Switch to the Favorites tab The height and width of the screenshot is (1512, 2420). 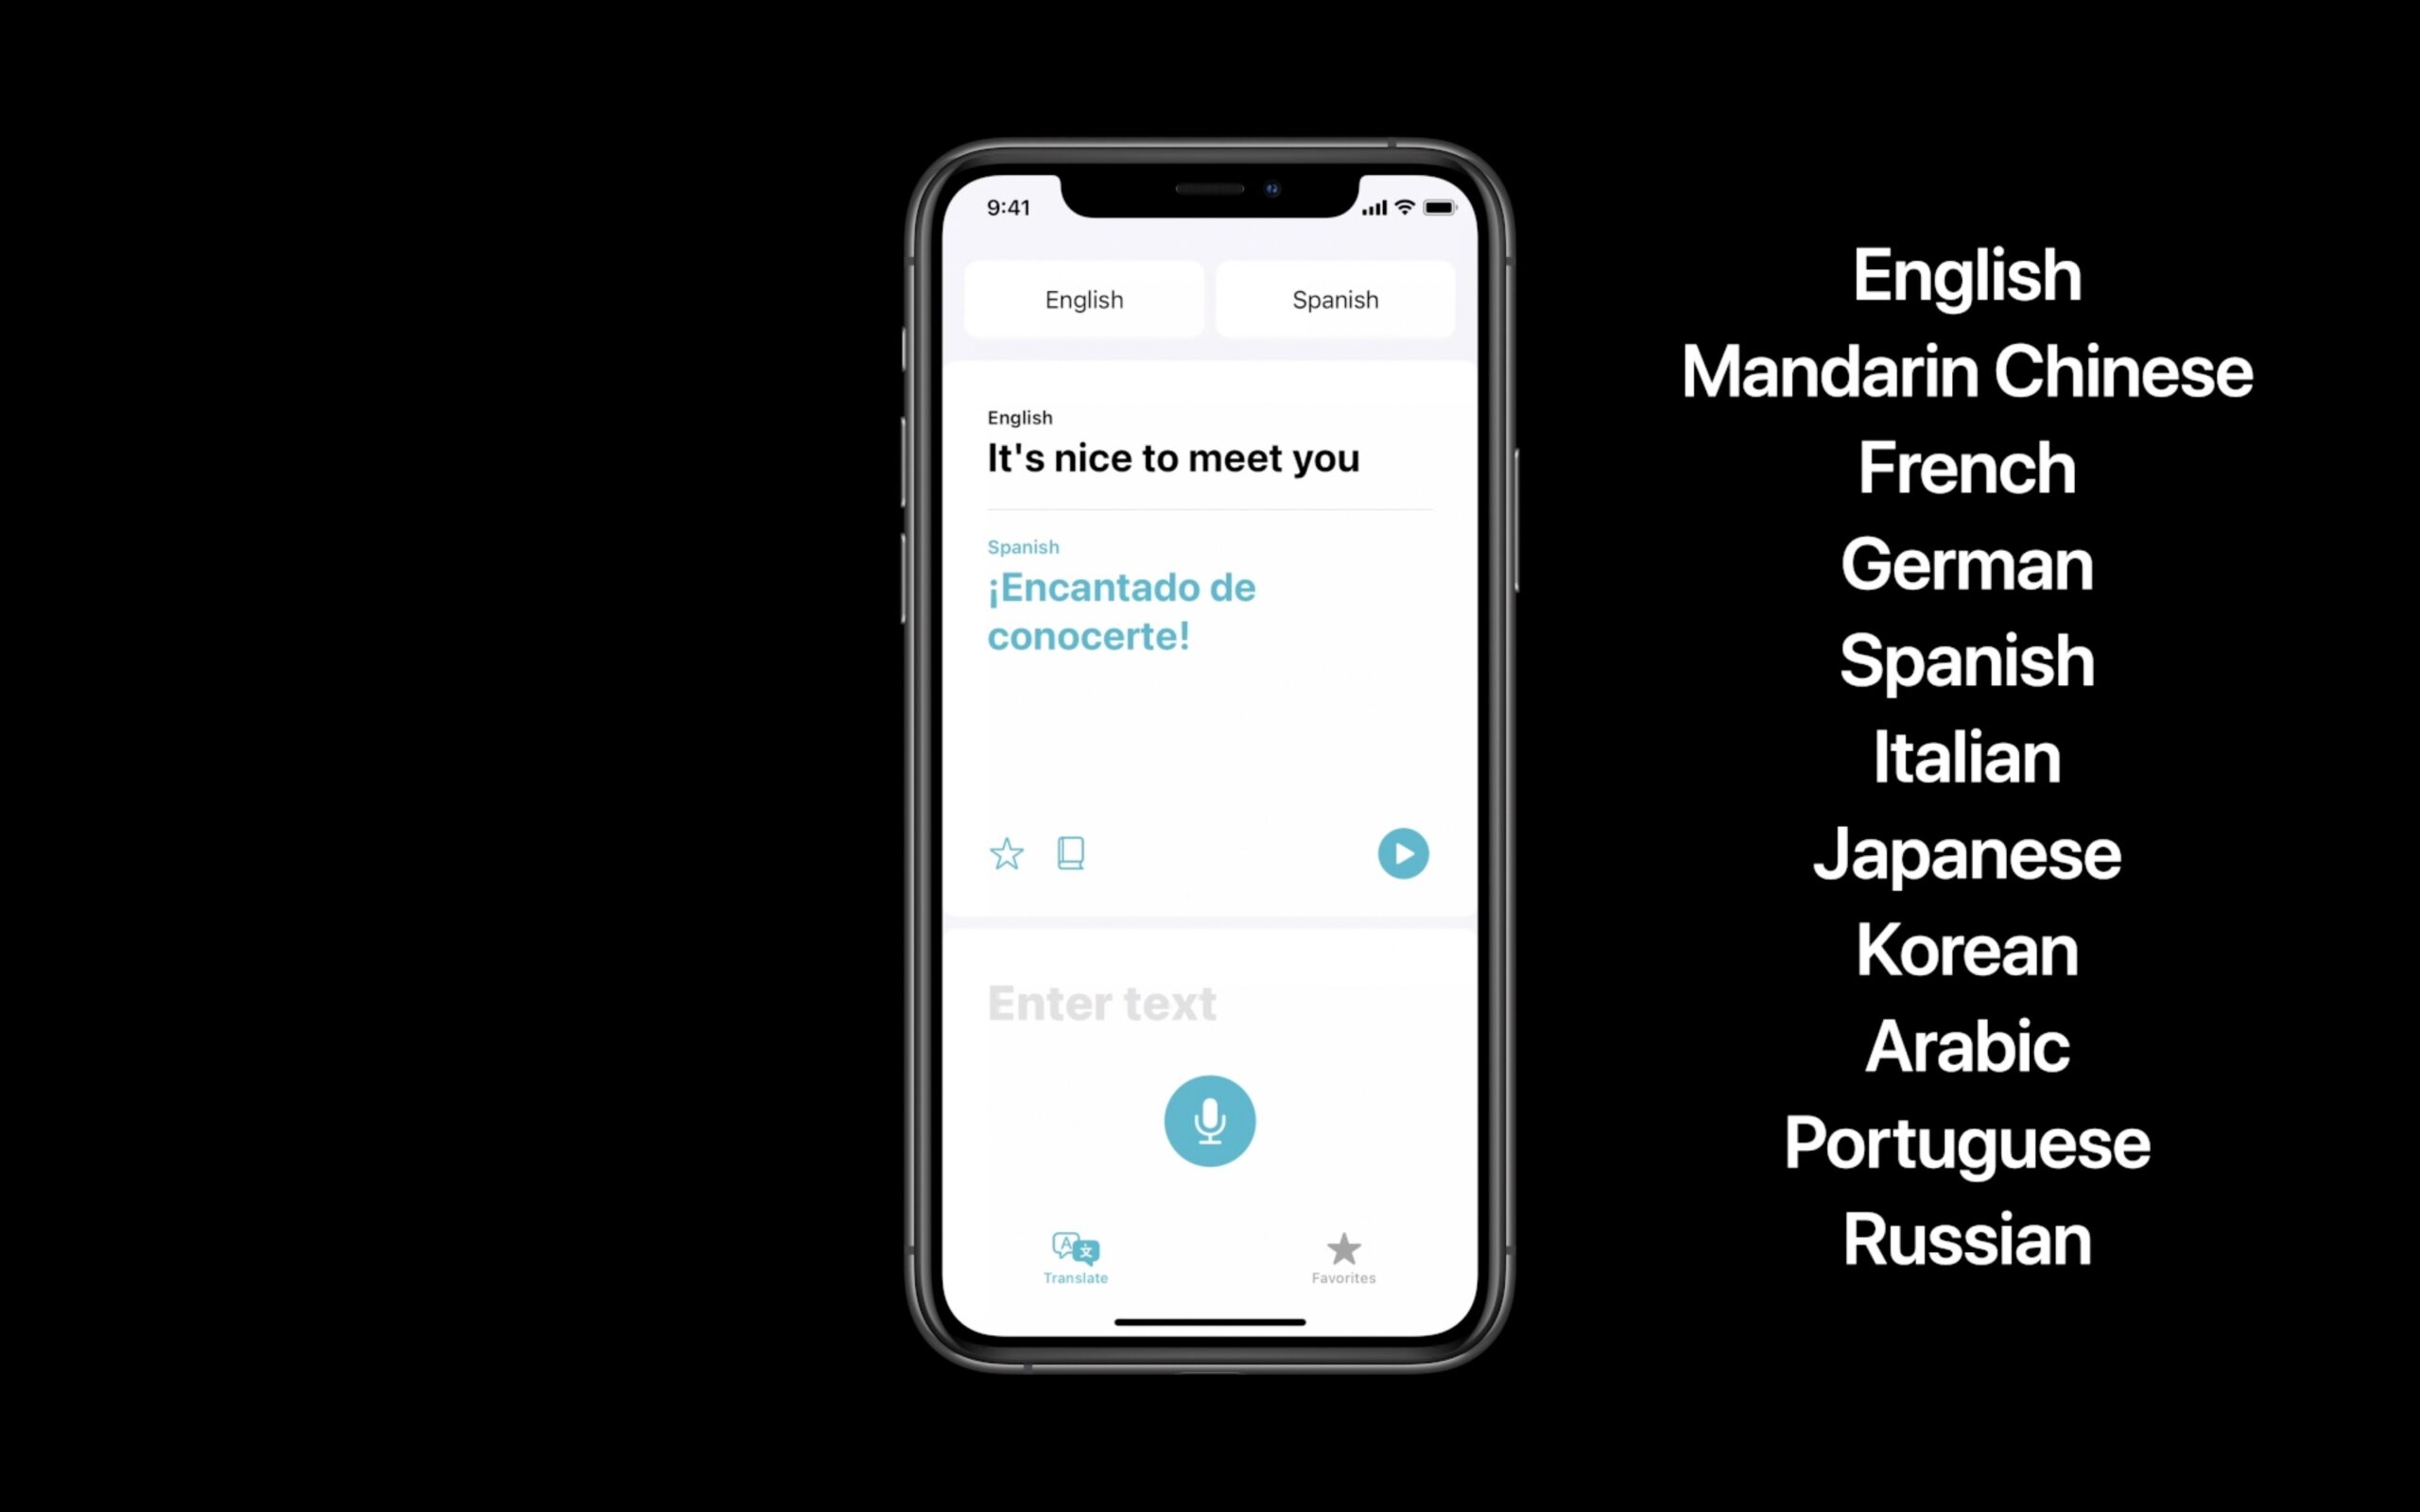(1343, 1254)
